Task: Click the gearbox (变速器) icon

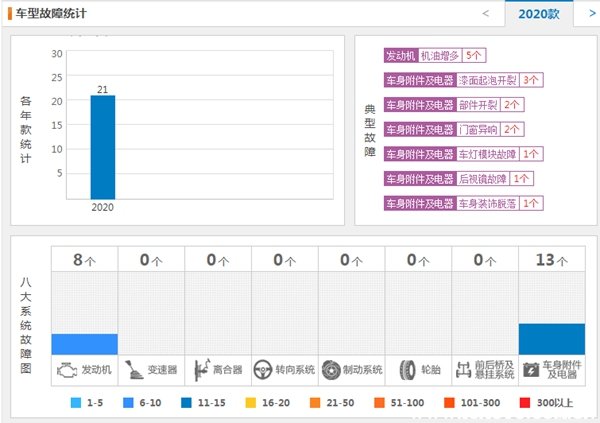Action: [x=133, y=369]
